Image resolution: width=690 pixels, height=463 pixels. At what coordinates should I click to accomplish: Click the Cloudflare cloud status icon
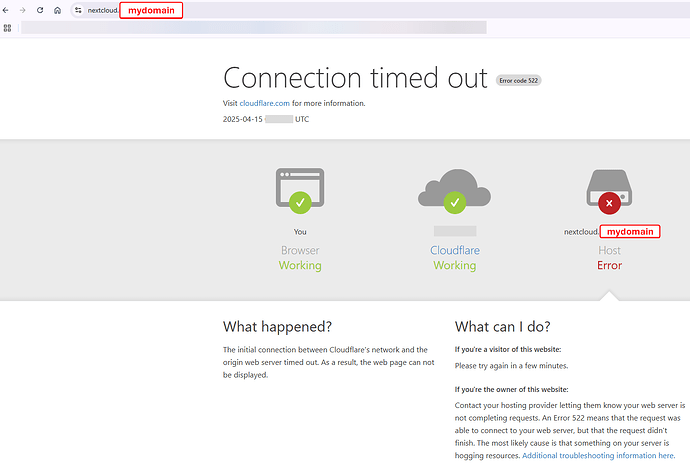tap(454, 190)
